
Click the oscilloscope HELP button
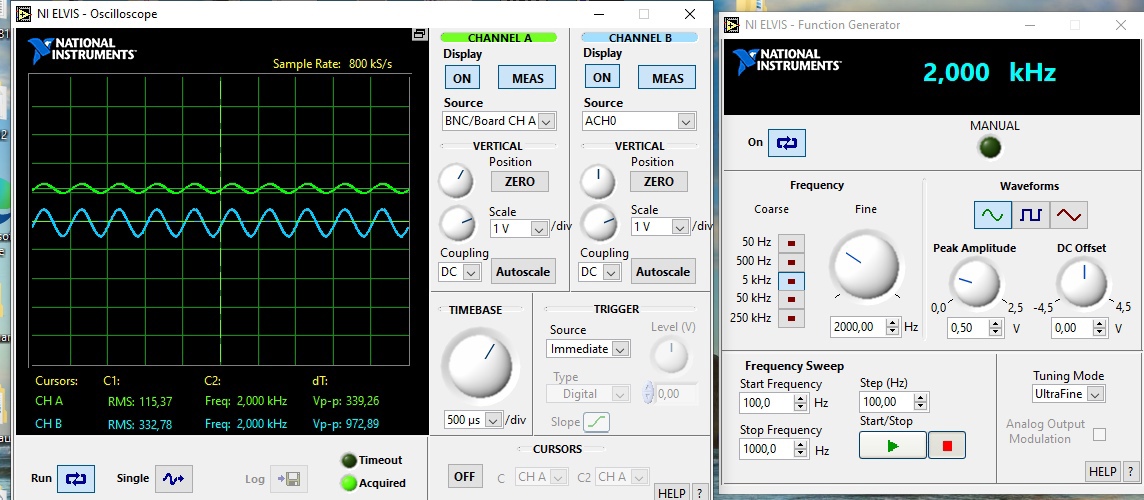coord(672,493)
